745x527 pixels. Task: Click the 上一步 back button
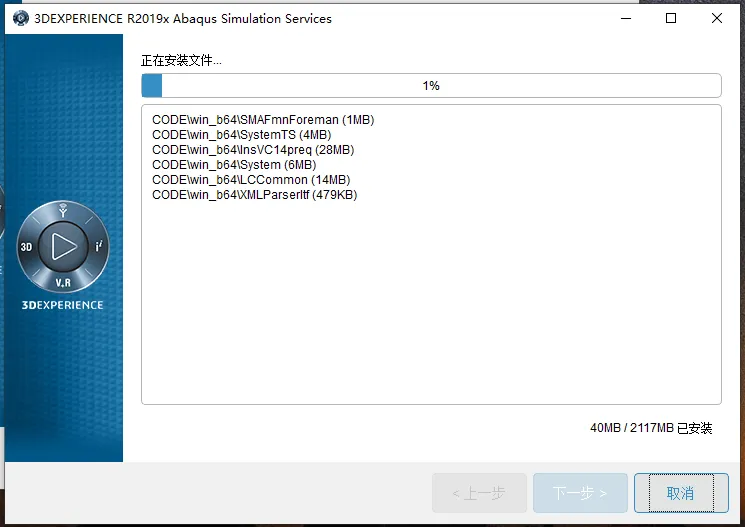[479, 493]
